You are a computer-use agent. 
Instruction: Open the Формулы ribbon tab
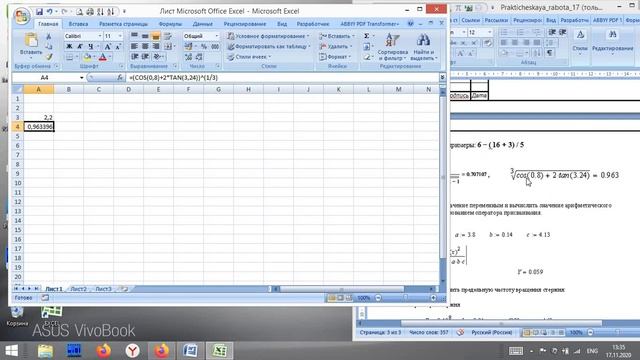[x=170, y=24]
